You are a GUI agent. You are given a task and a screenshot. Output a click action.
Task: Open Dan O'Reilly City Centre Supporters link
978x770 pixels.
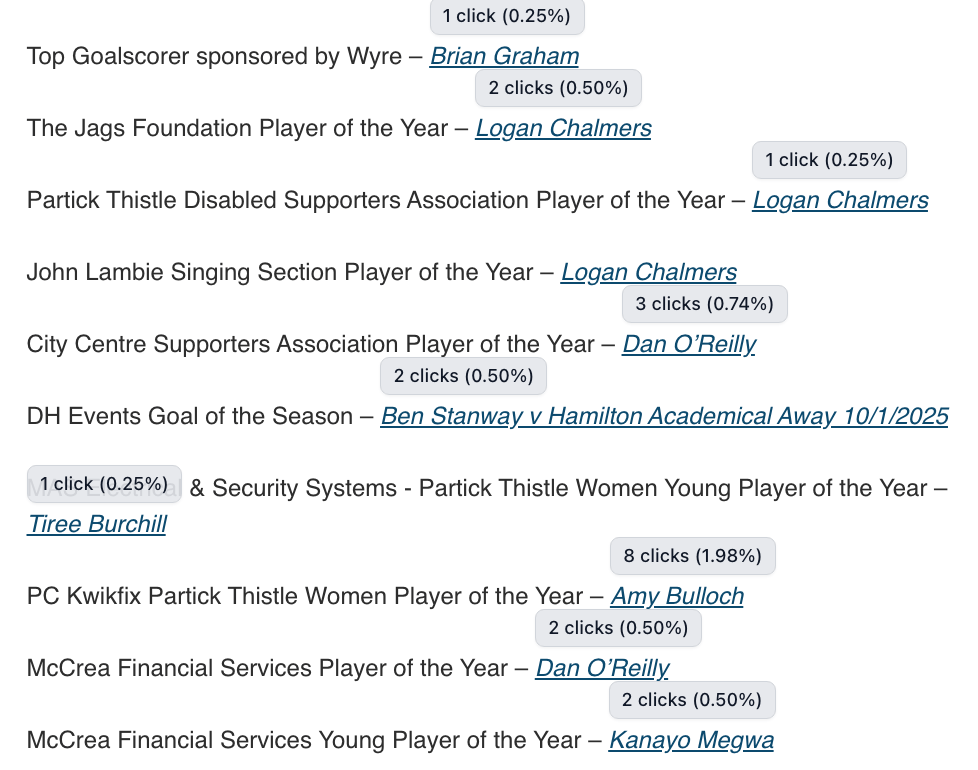(689, 344)
